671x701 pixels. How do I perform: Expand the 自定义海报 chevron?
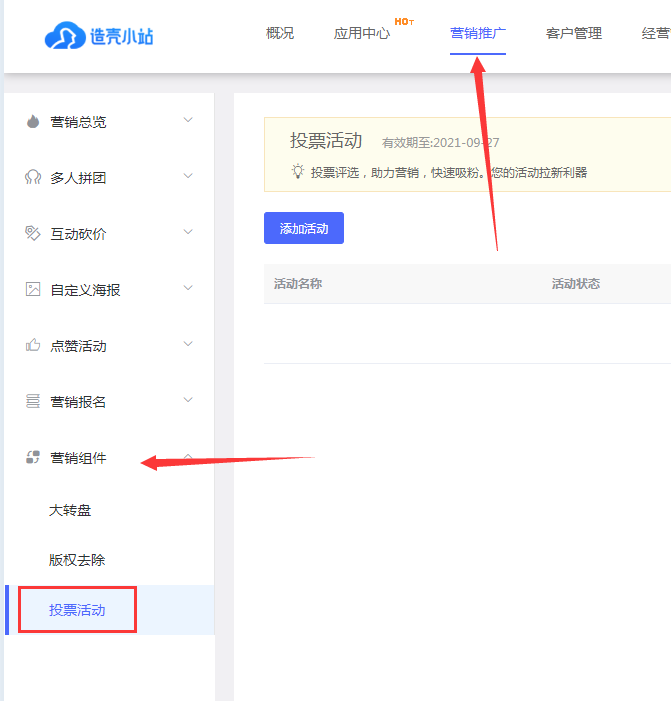tap(188, 287)
